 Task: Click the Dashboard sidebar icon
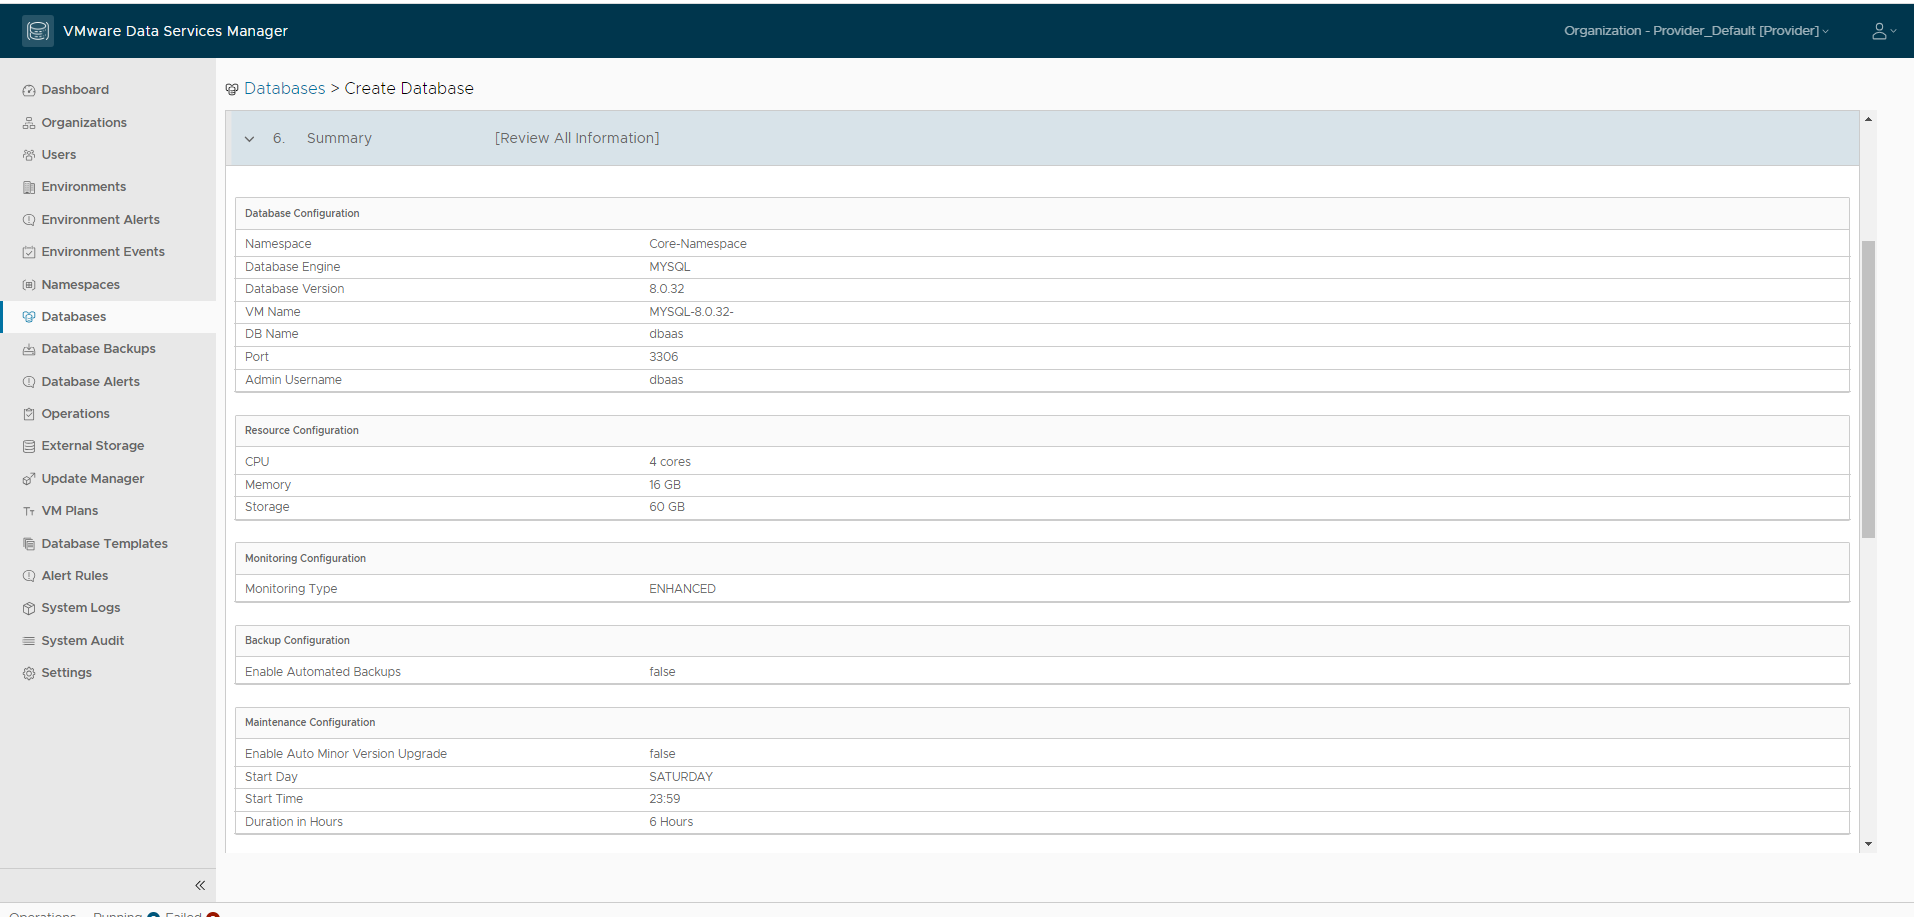(x=29, y=90)
